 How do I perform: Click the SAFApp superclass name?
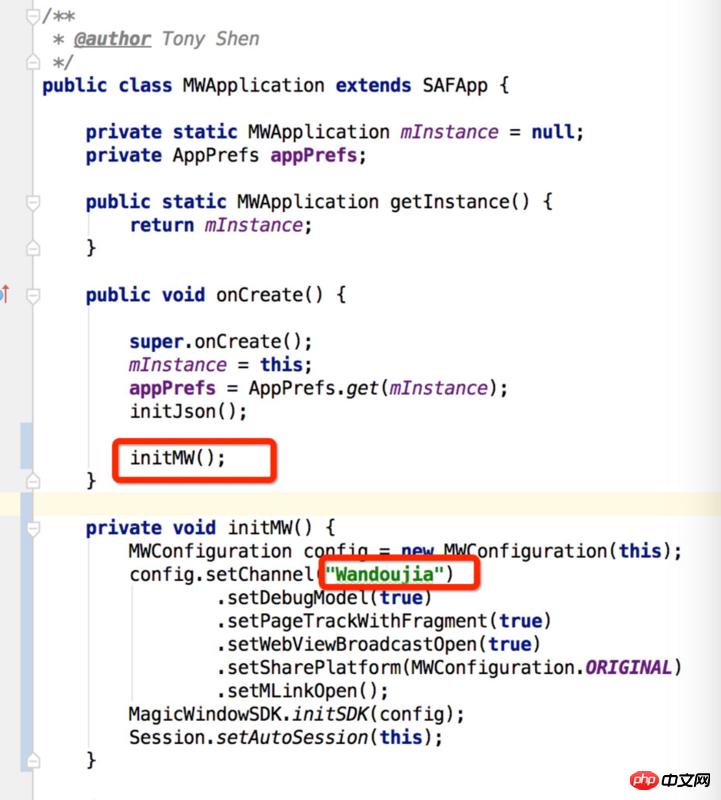[455, 85]
